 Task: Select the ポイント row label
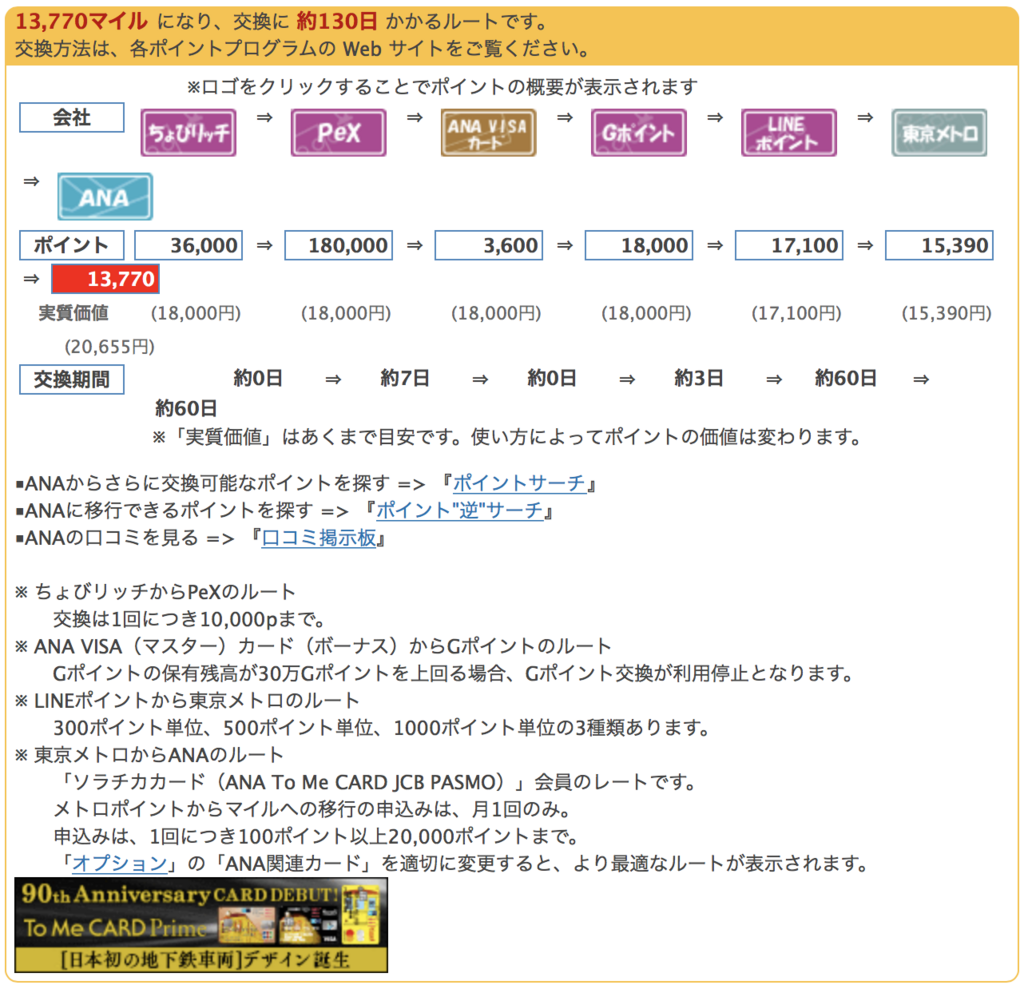point(72,246)
